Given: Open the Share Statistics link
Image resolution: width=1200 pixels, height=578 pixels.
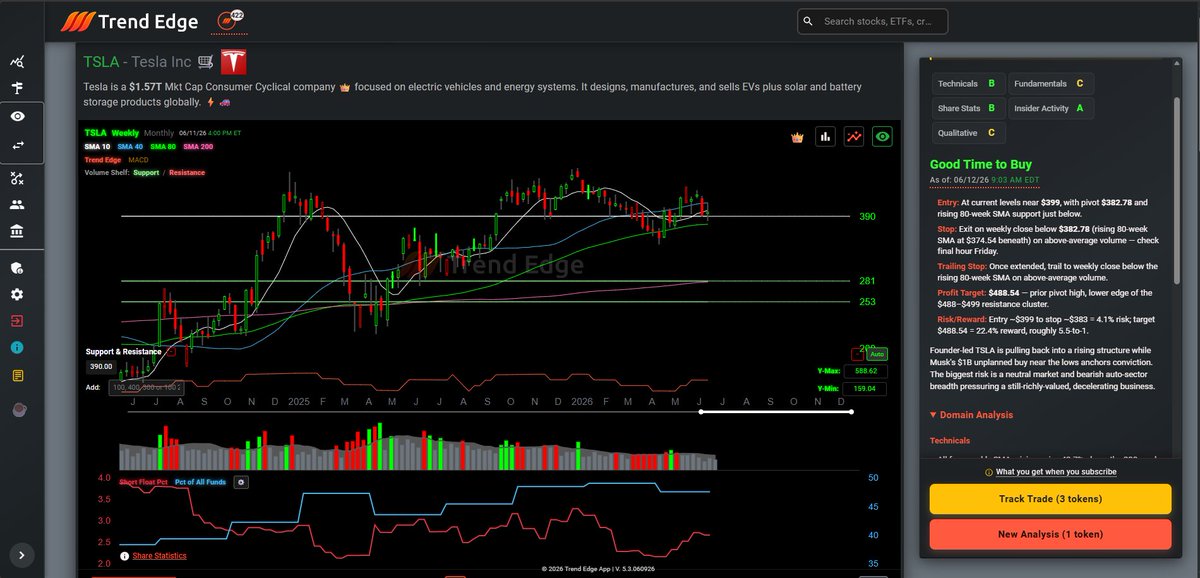Looking at the screenshot, I should coord(159,555).
